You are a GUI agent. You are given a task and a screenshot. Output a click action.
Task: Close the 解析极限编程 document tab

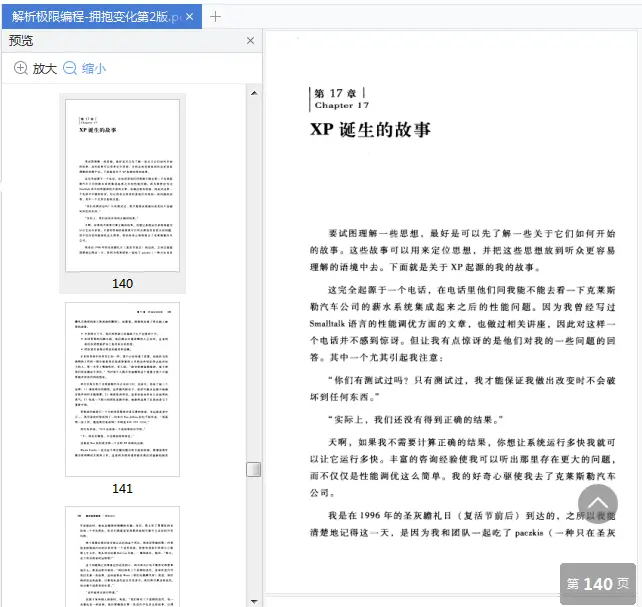pos(189,17)
